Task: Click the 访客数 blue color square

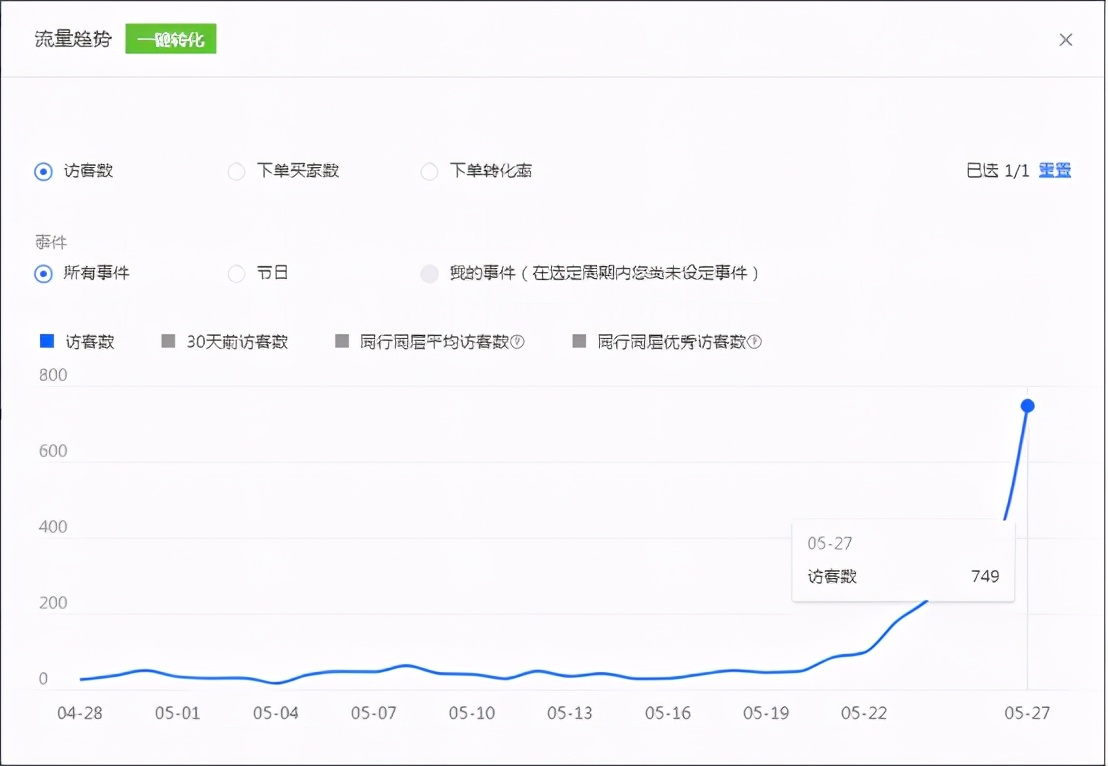Action: pyautogui.click(x=45, y=341)
